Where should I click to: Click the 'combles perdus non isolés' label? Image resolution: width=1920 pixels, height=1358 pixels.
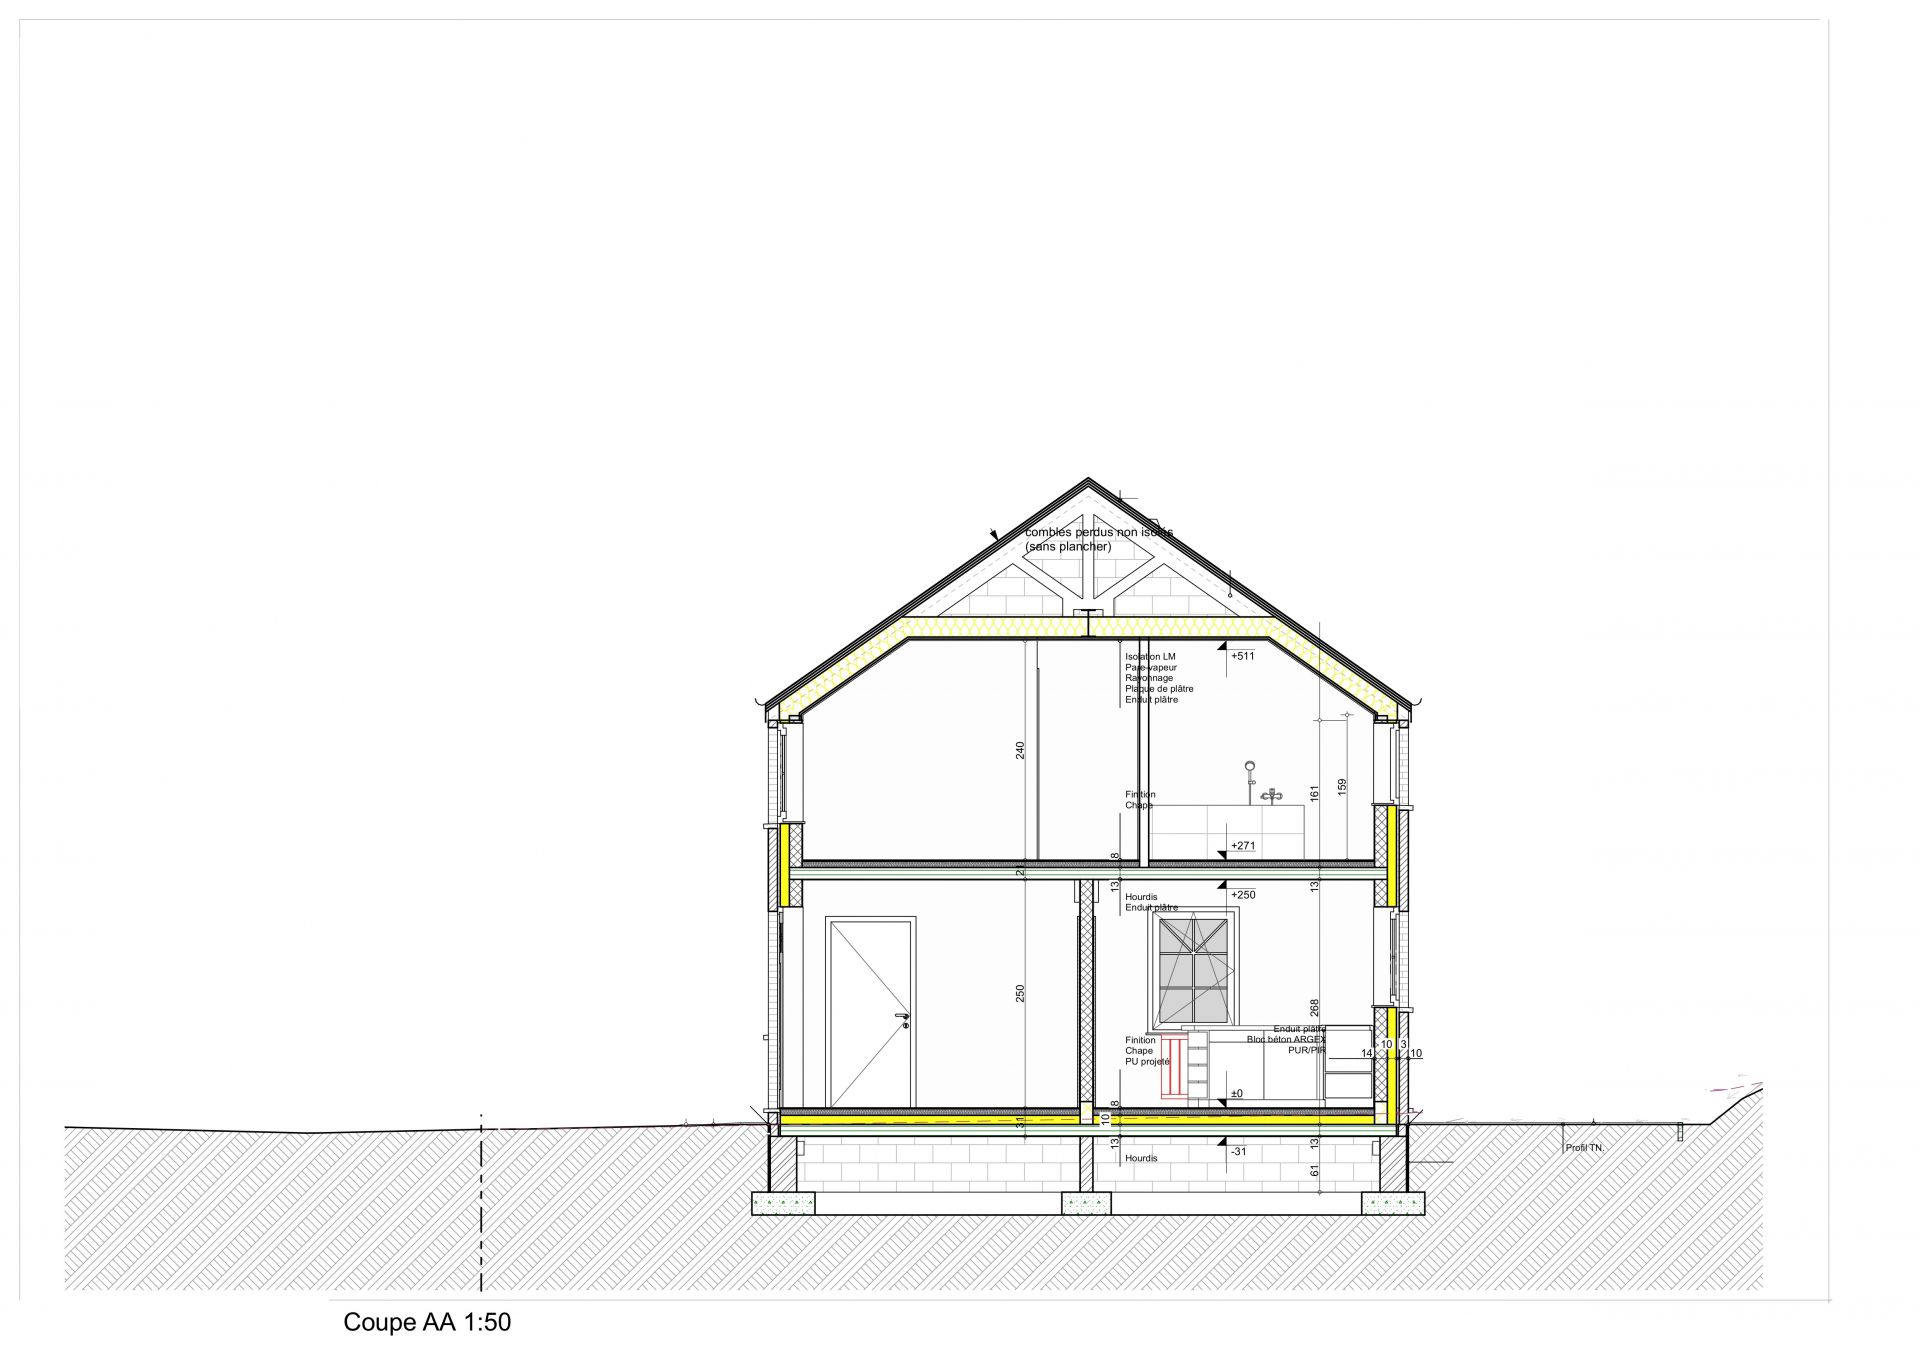[1098, 533]
